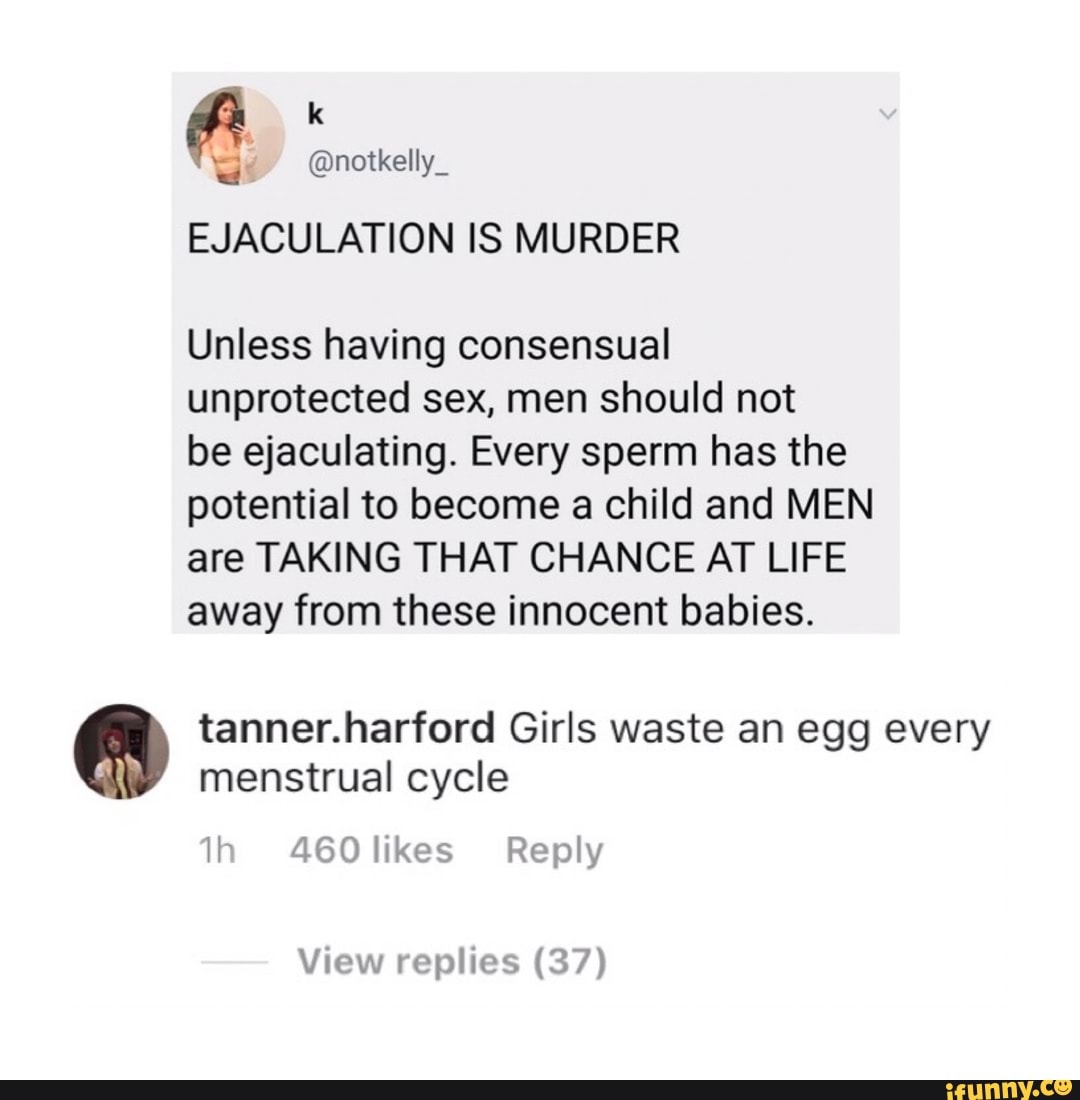Open the tanner.harford username

tap(347, 728)
